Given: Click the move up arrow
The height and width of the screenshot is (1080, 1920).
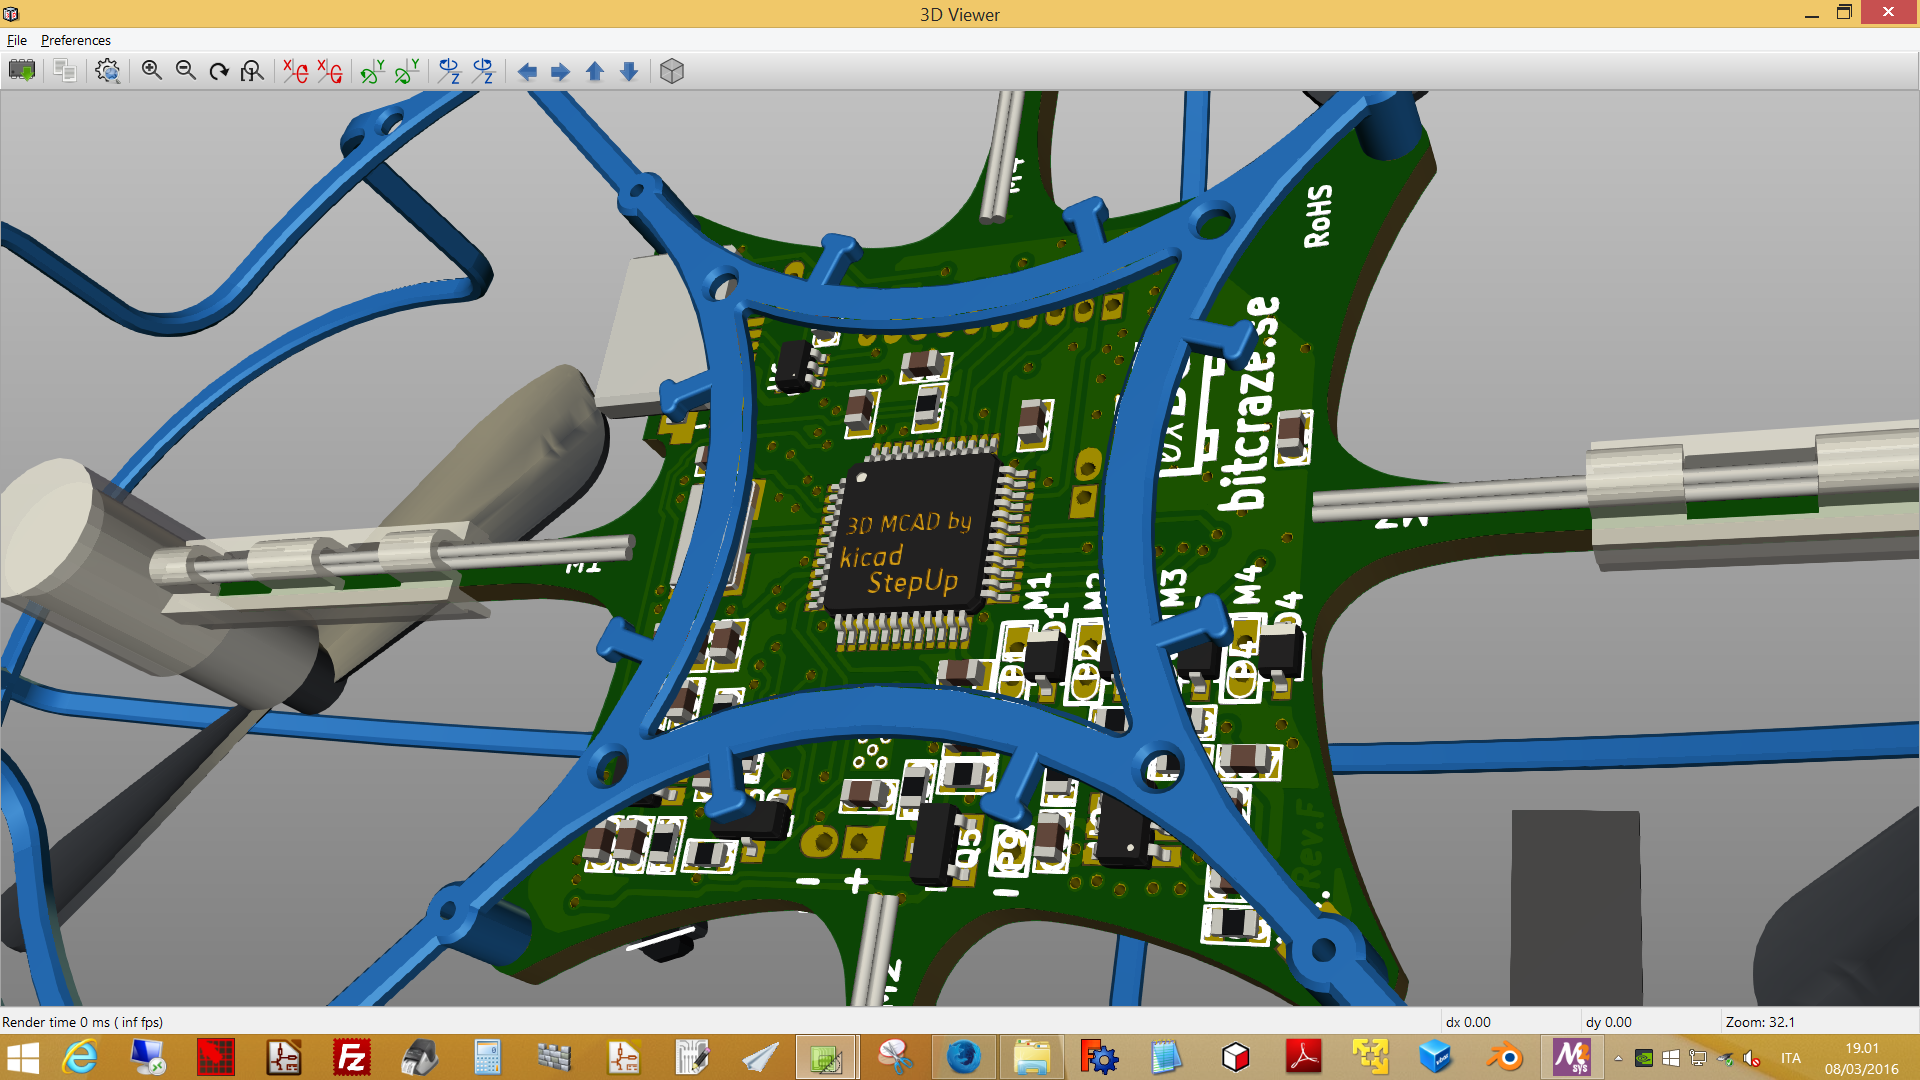Looking at the screenshot, I should 595,71.
